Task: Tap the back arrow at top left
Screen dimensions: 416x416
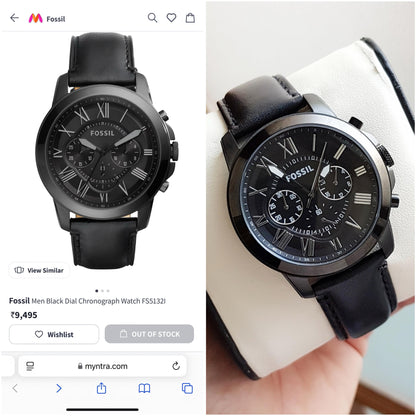Action: tap(14, 18)
